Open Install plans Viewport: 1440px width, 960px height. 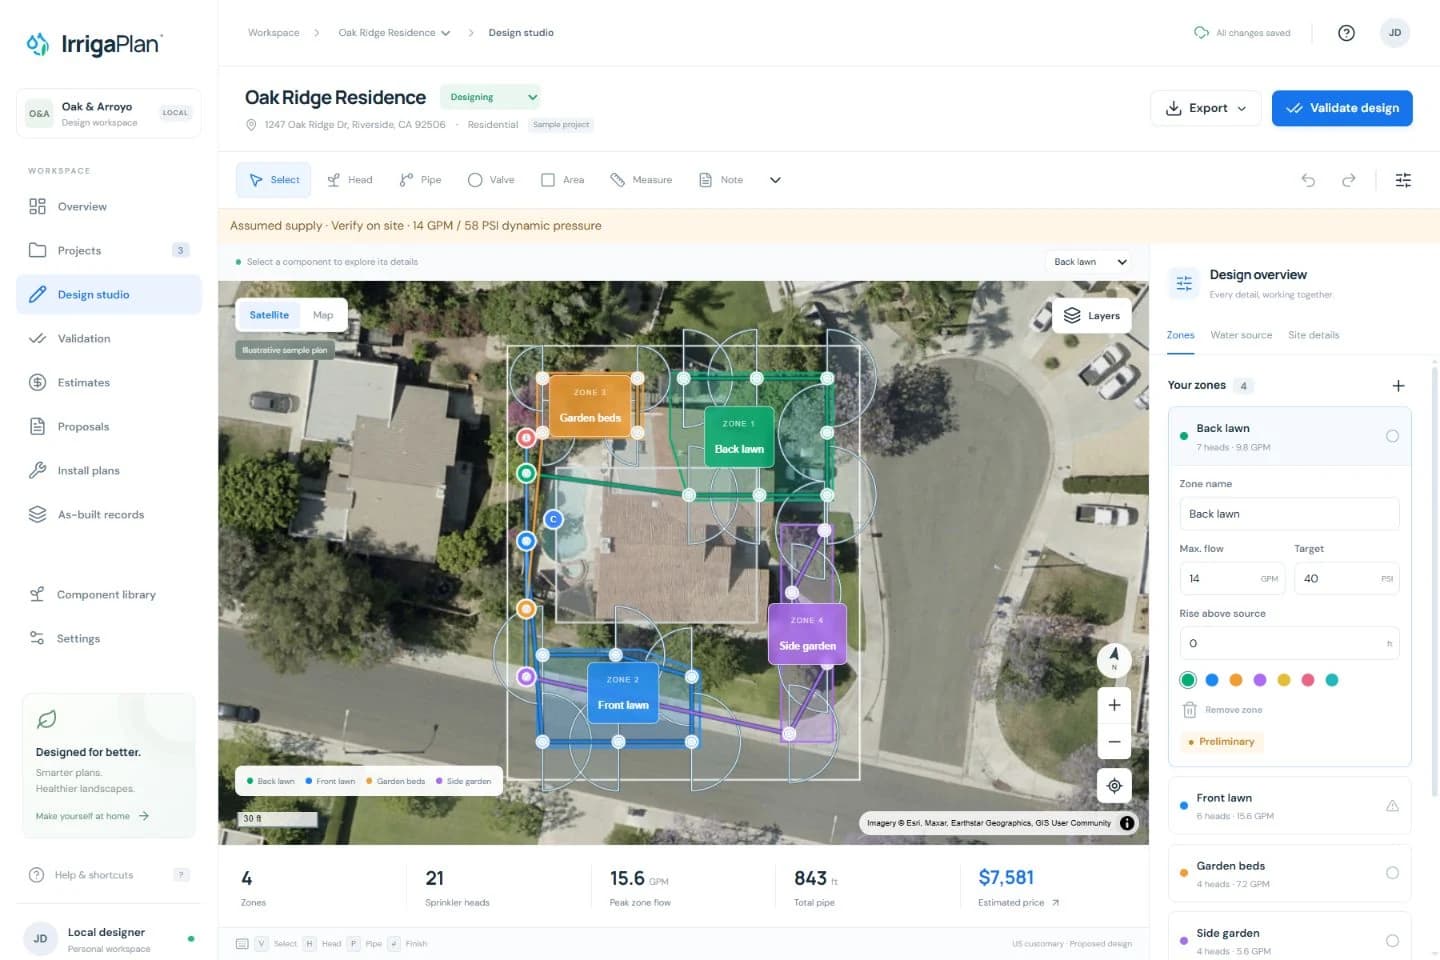pos(108,471)
